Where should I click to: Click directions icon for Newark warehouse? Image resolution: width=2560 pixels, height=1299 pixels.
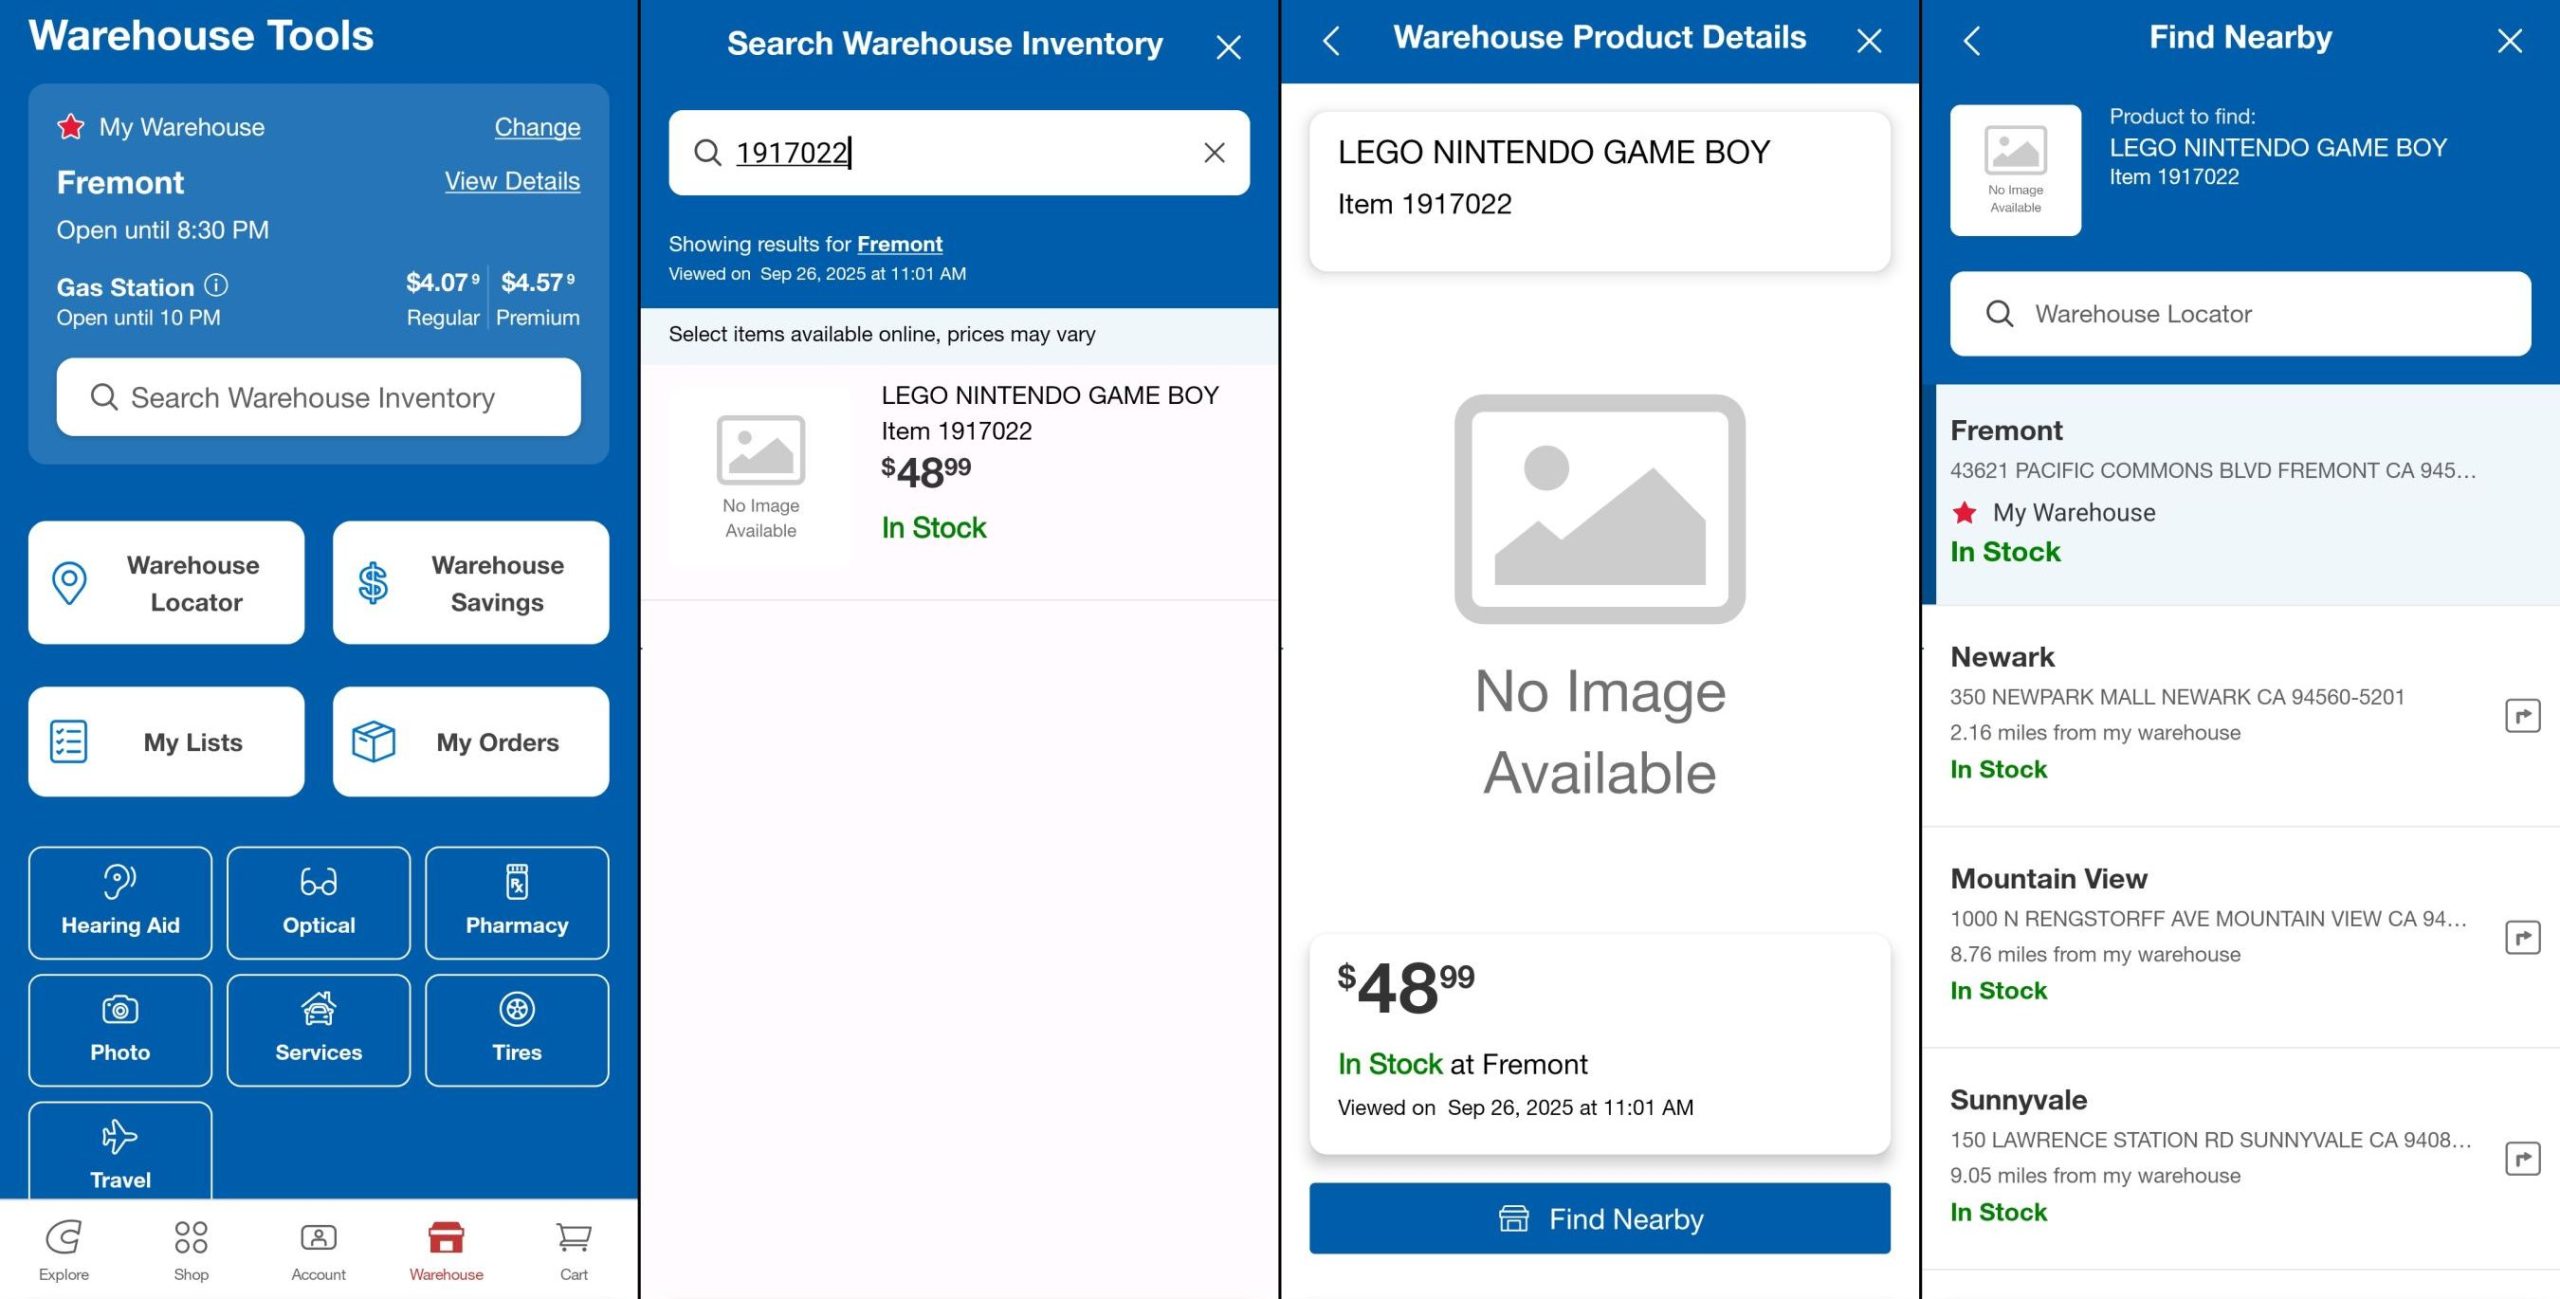(x=2522, y=715)
